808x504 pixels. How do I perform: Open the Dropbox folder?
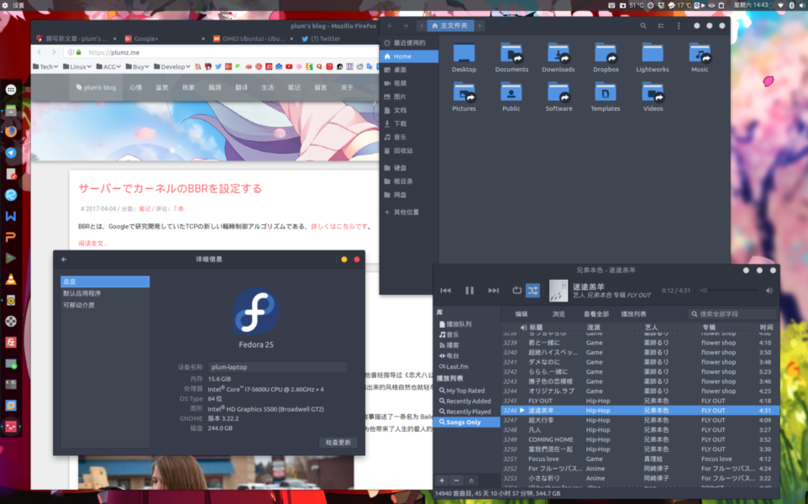click(605, 57)
